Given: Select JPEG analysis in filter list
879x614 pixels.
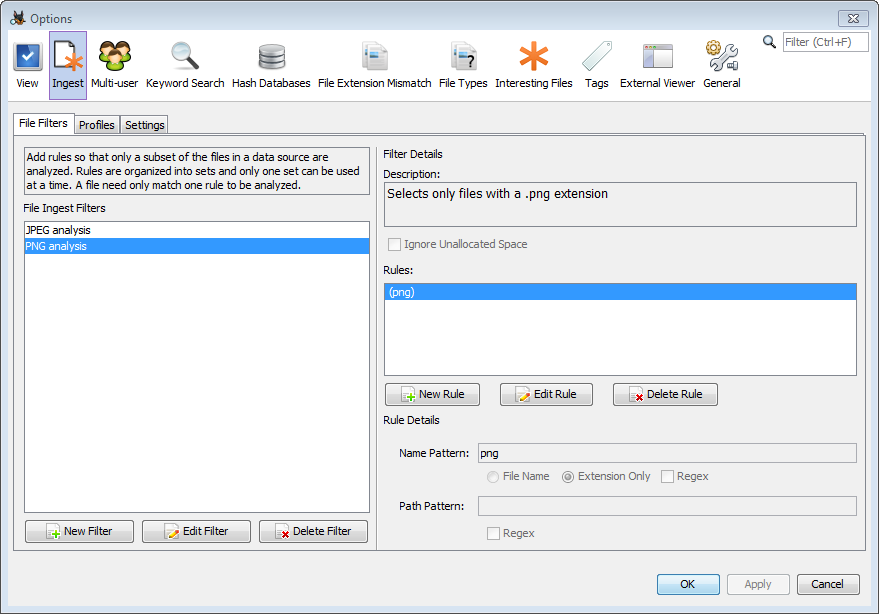Looking at the screenshot, I should click(58, 230).
